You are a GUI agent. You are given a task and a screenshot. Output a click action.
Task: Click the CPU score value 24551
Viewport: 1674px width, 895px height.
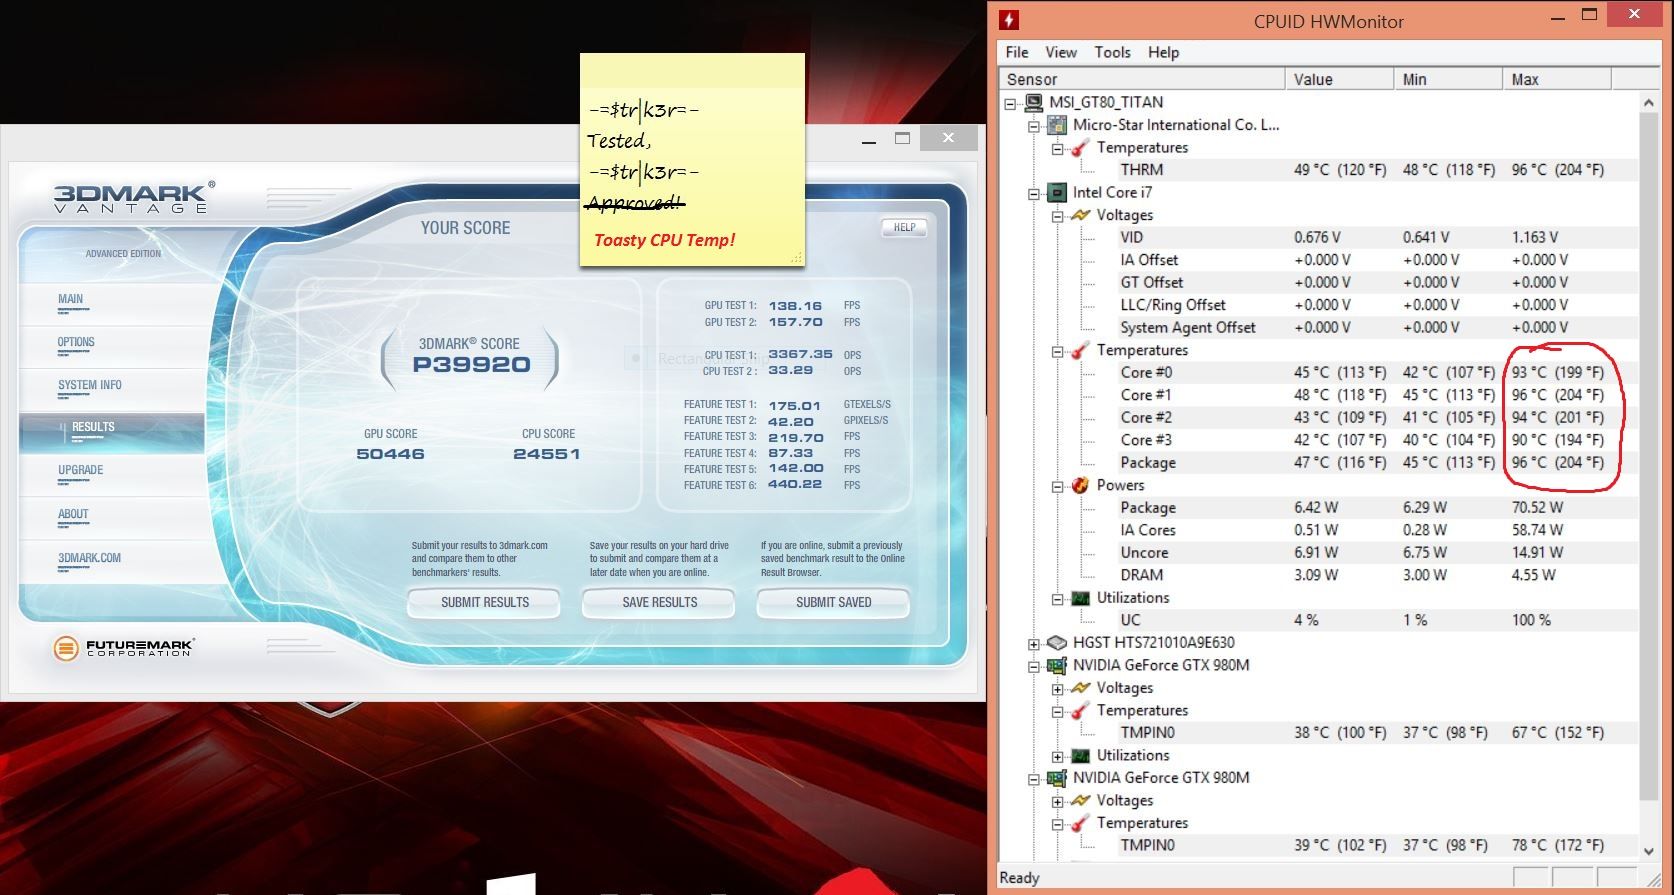click(547, 454)
